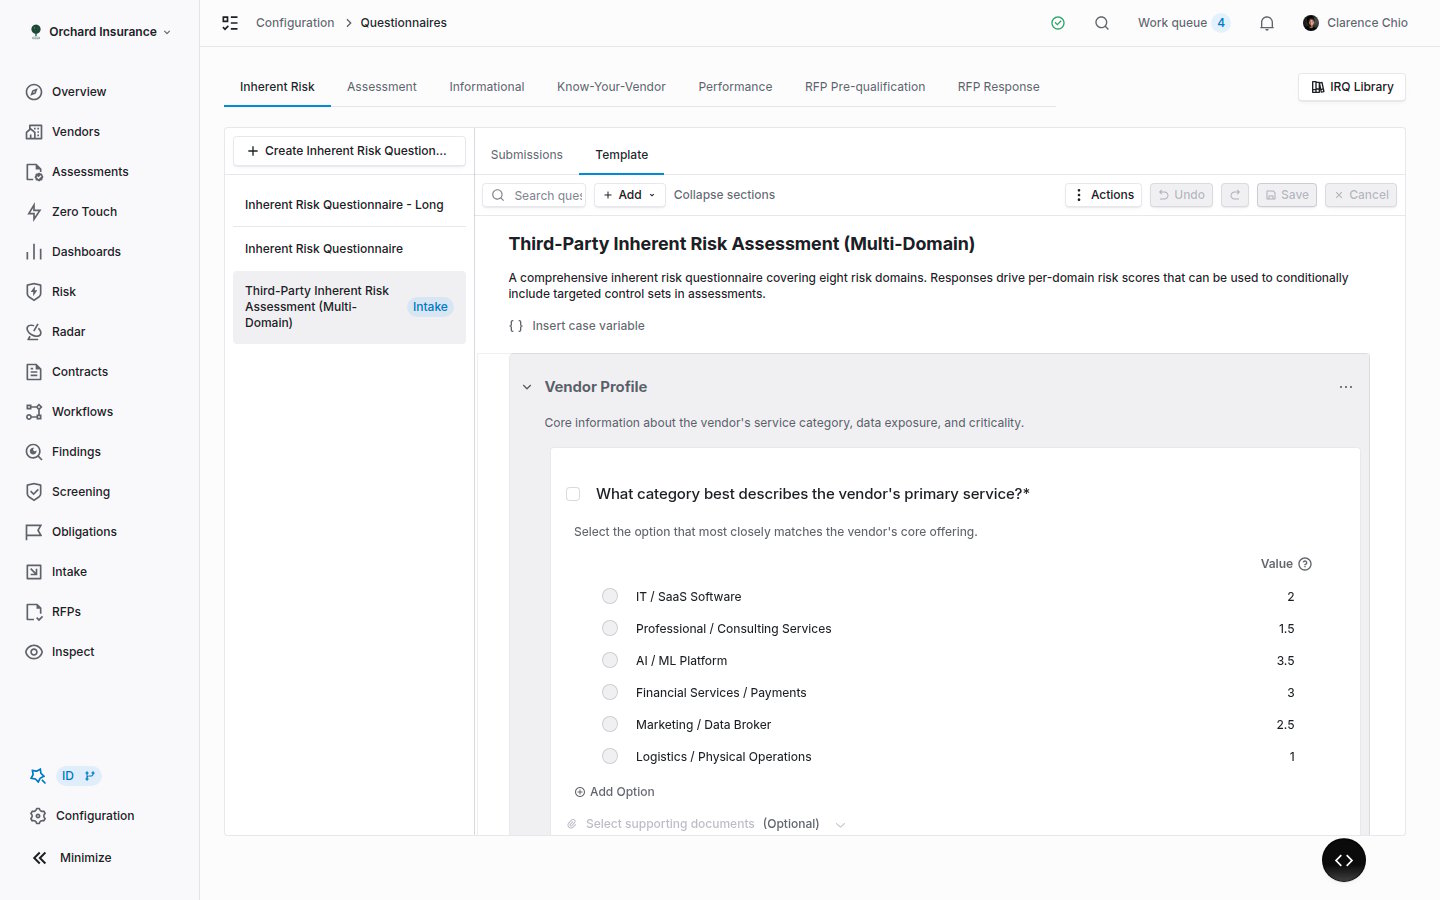Switch to the RFP Pre-qualification tab

(865, 87)
